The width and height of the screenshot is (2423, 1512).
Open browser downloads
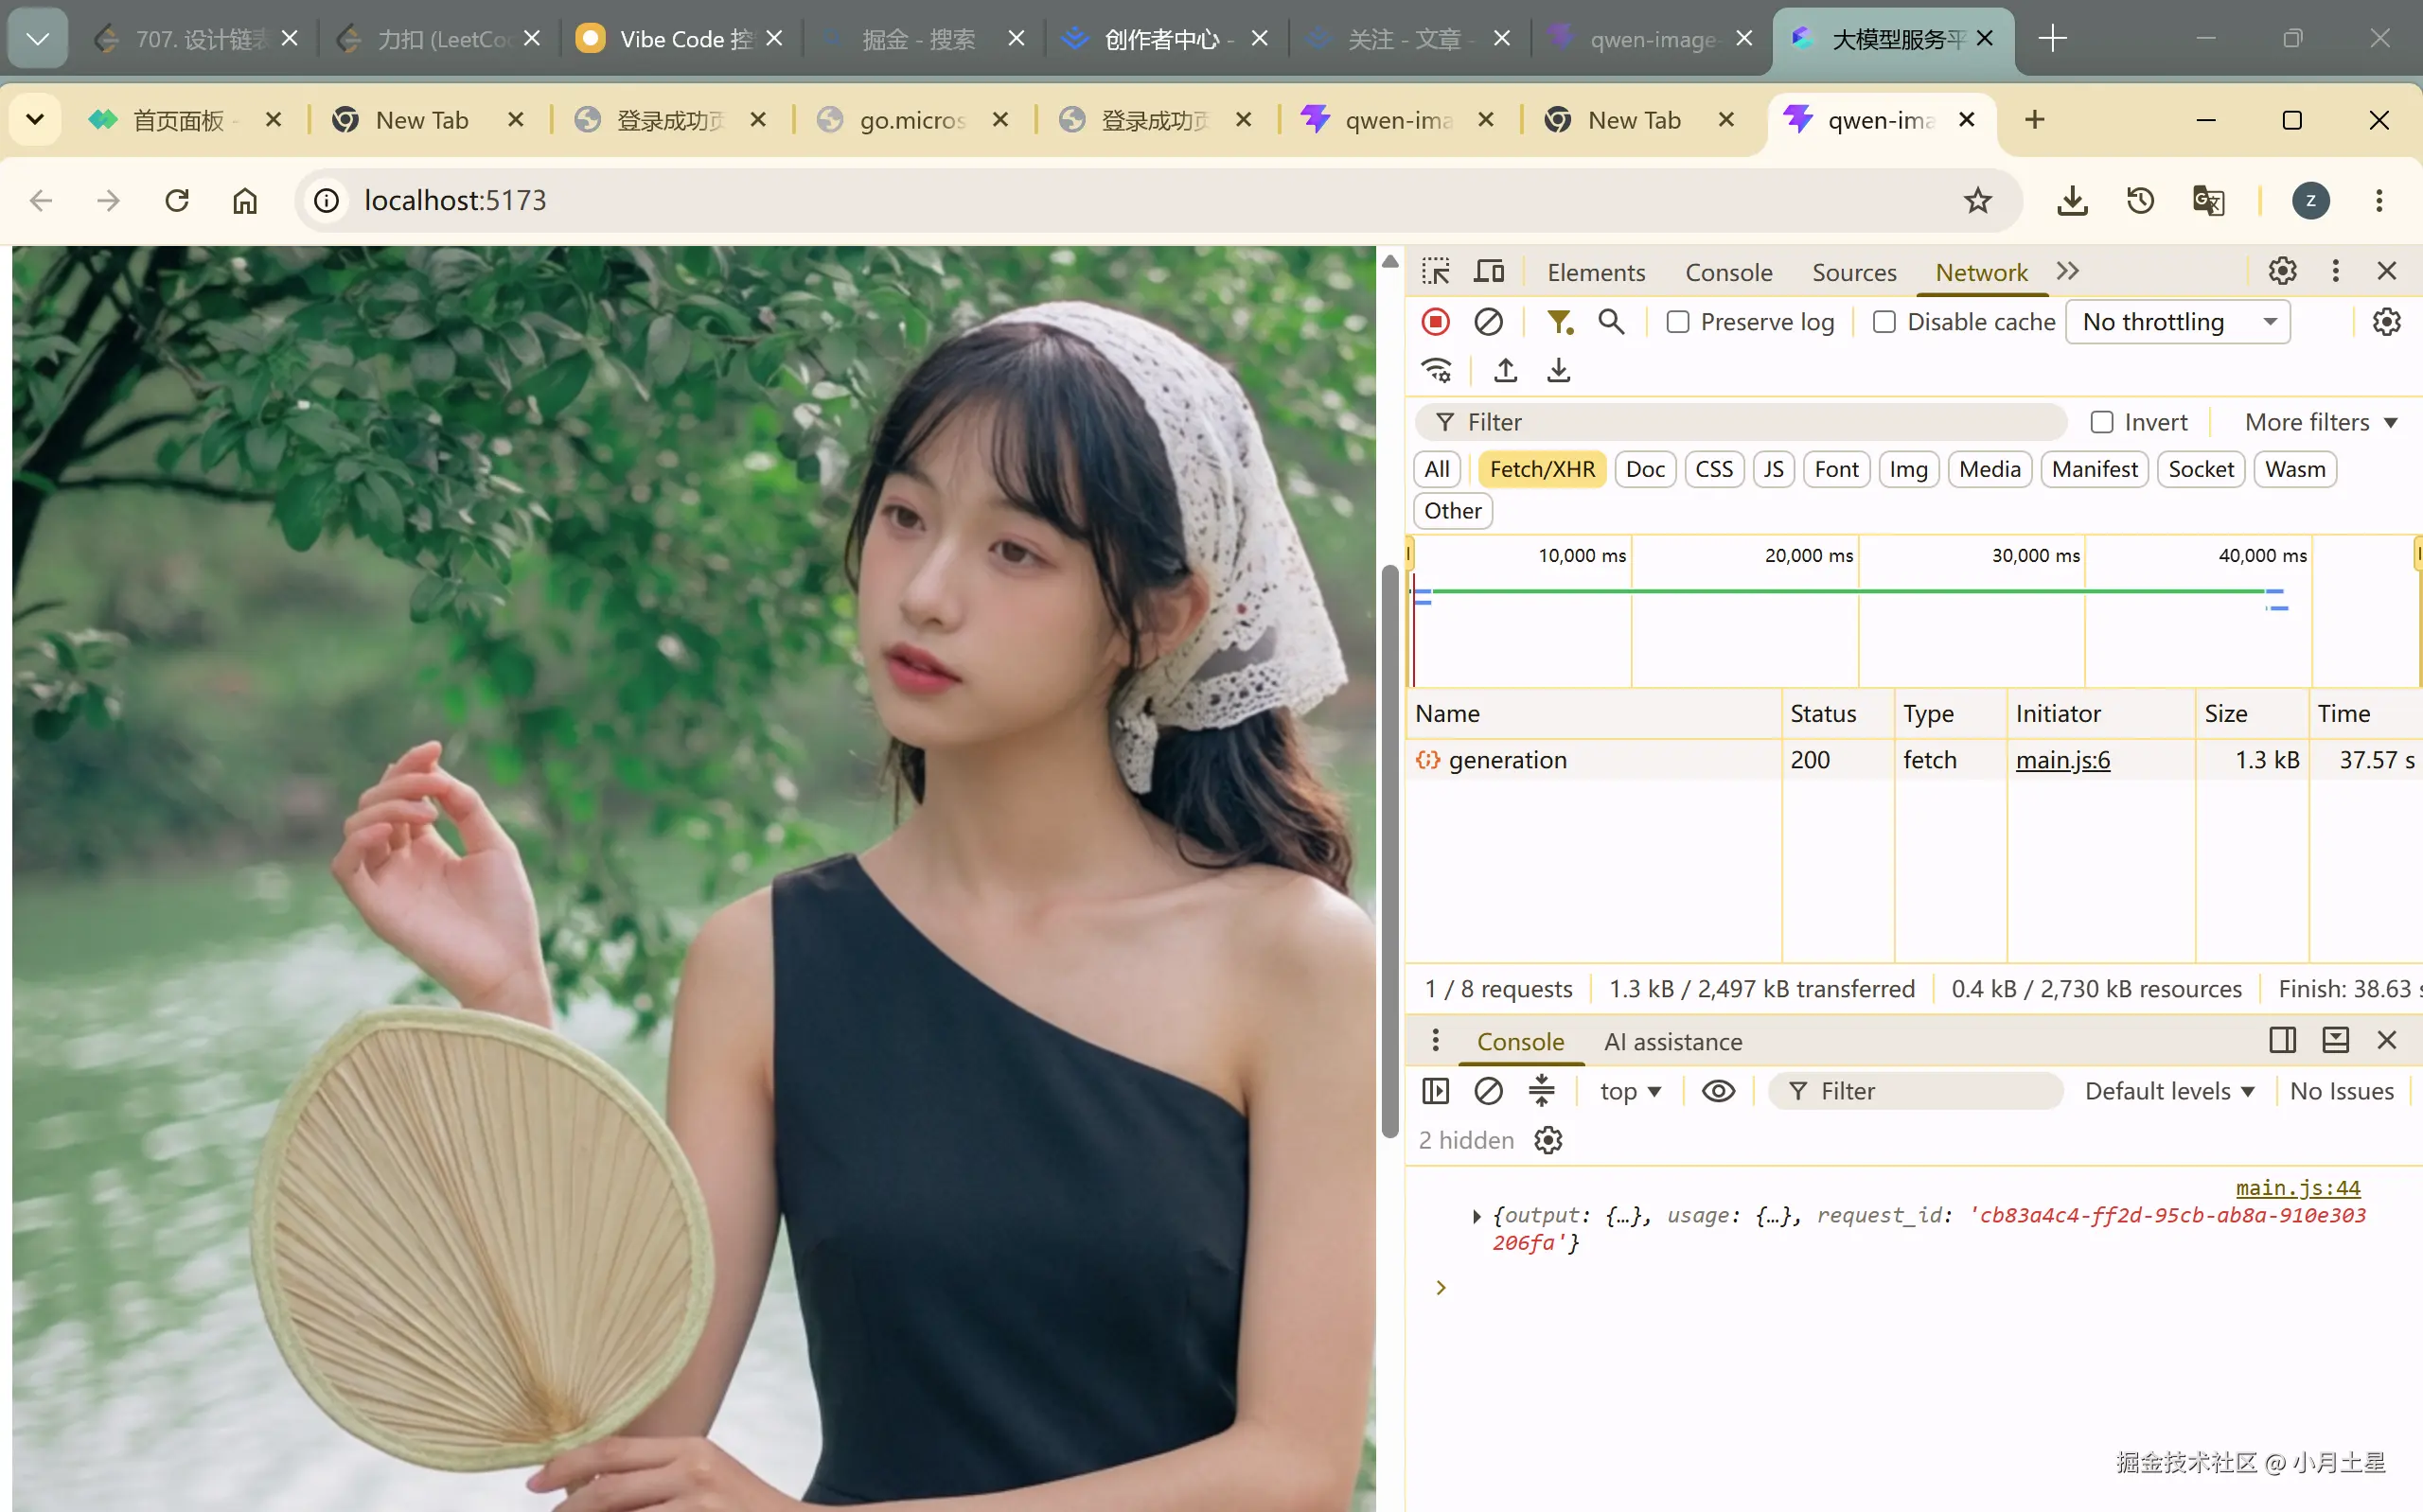[2072, 201]
